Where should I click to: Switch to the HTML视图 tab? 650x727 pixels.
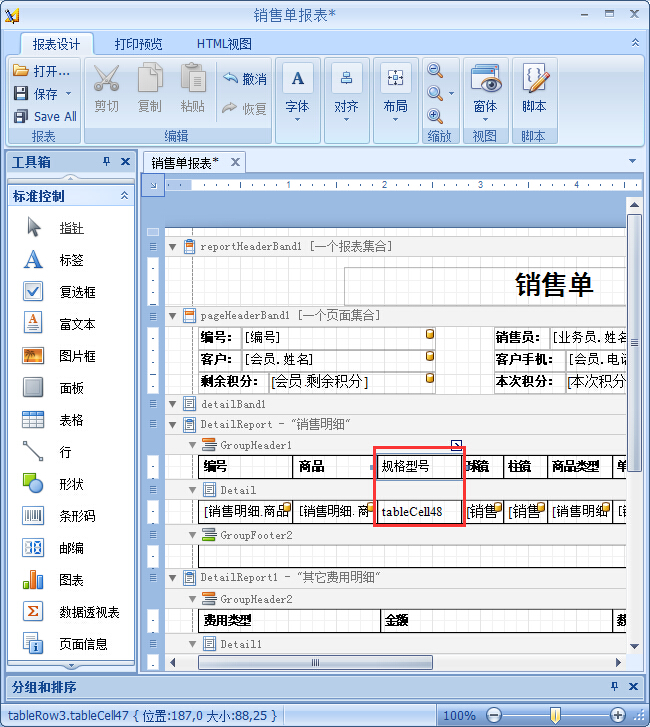point(224,44)
